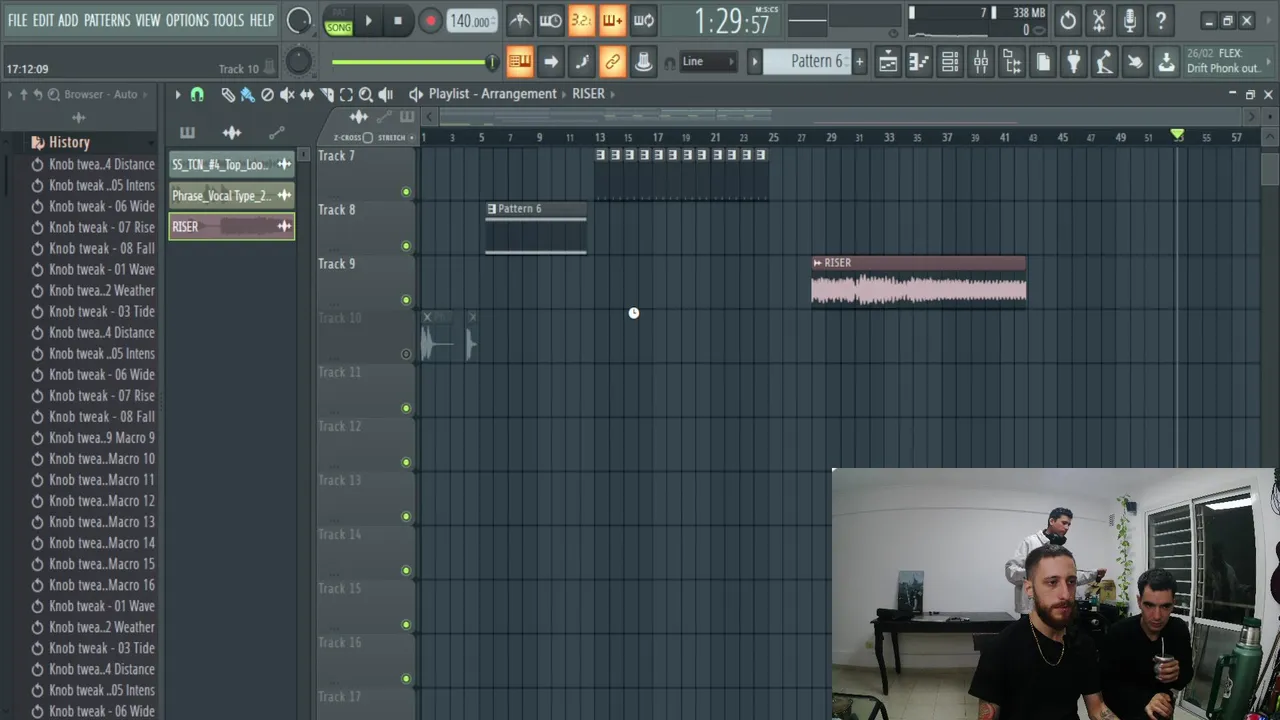
Task: Adjust the master pitch knob
Action: (x=299, y=62)
